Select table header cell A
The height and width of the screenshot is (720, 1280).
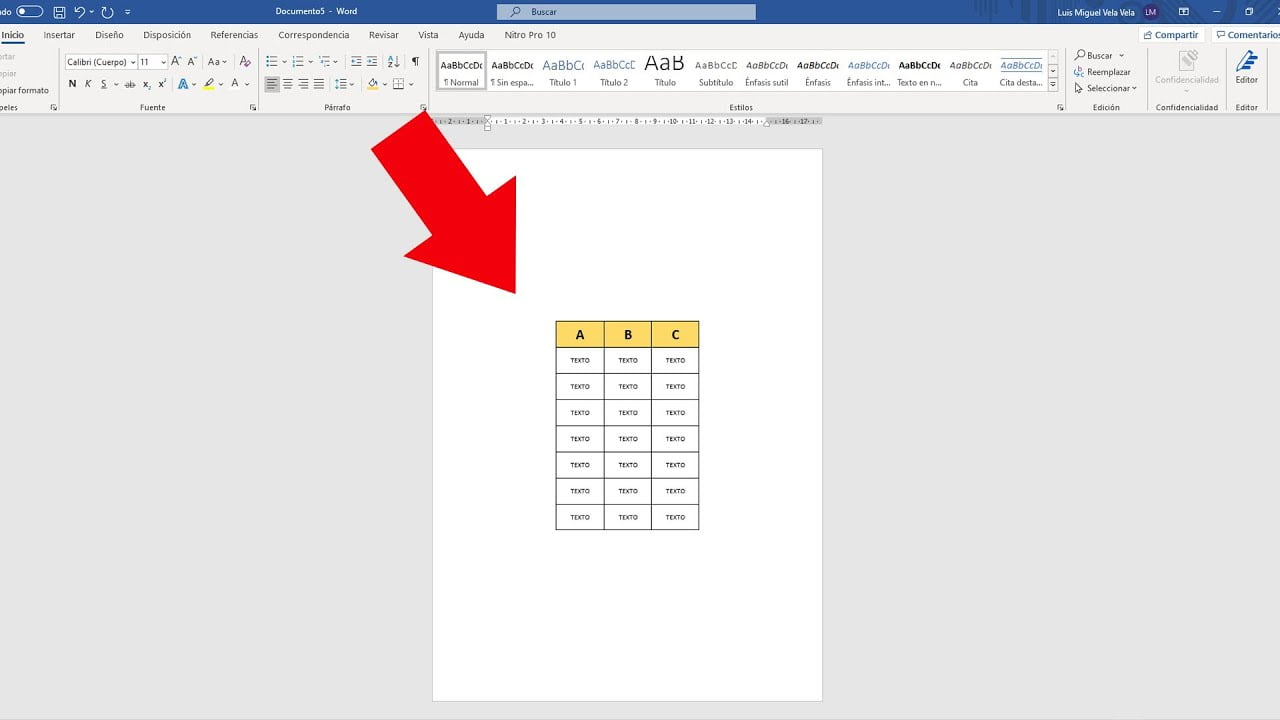pyautogui.click(x=580, y=335)
